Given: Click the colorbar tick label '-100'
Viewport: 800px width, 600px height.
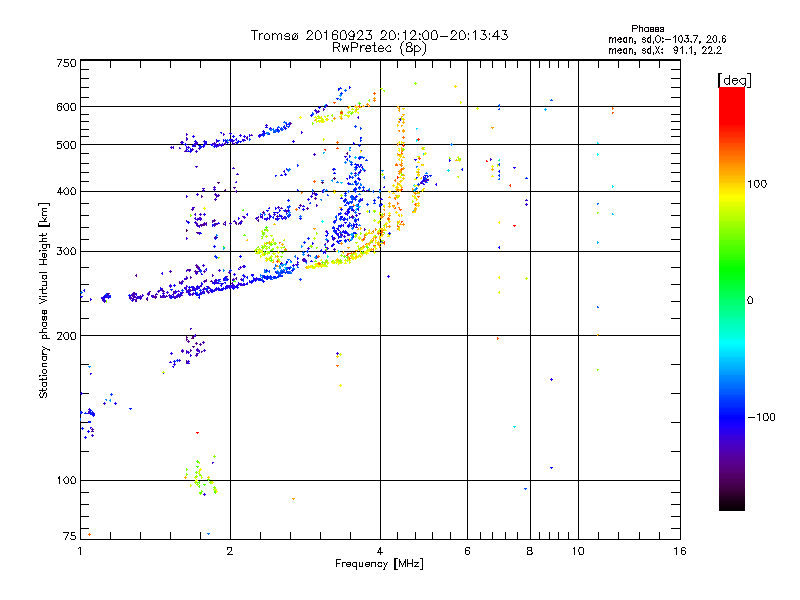Looking at the screenshot, I should tap(761, 417).
